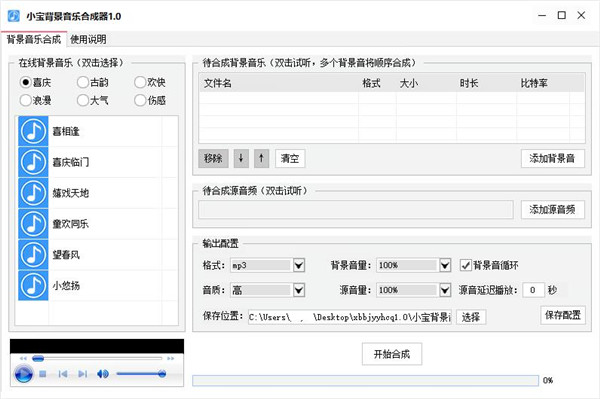Open the 音质 quality dropdown

pos(299,290)
